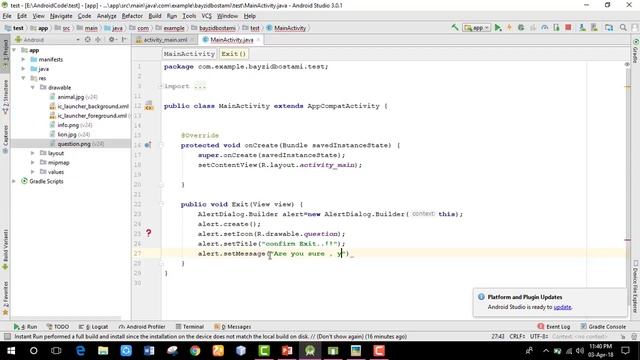Expand the java folder in project tree

[x=23, y=69]
